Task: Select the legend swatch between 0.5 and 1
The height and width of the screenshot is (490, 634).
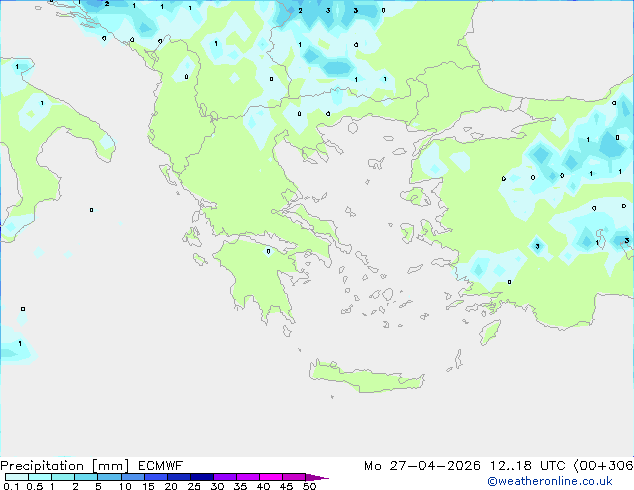Action: pyautogui.click(x=40, y=477)
